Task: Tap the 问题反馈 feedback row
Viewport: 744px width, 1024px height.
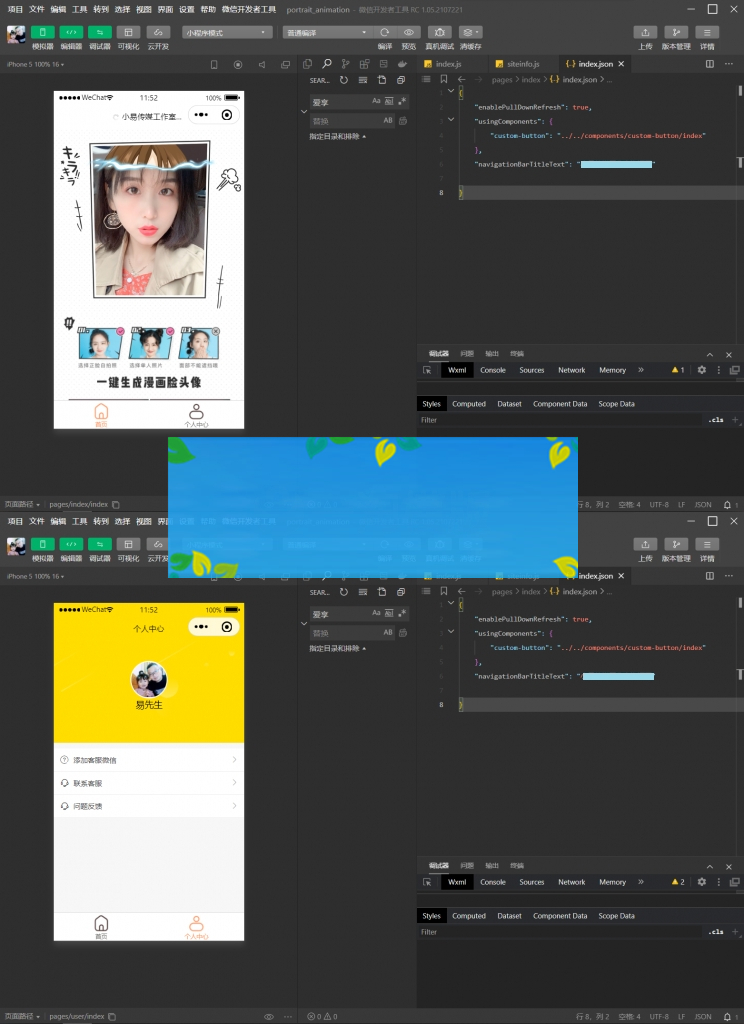Action: pyautogui.click(x=148, y=806)
